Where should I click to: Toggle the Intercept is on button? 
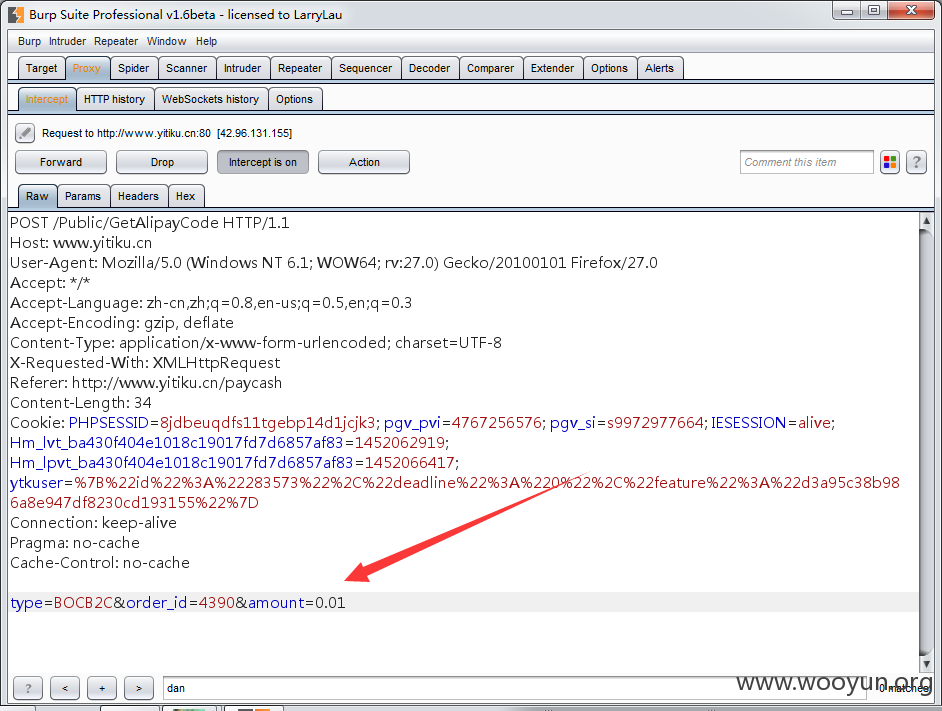pyautogui.click(x=263, y=162)
